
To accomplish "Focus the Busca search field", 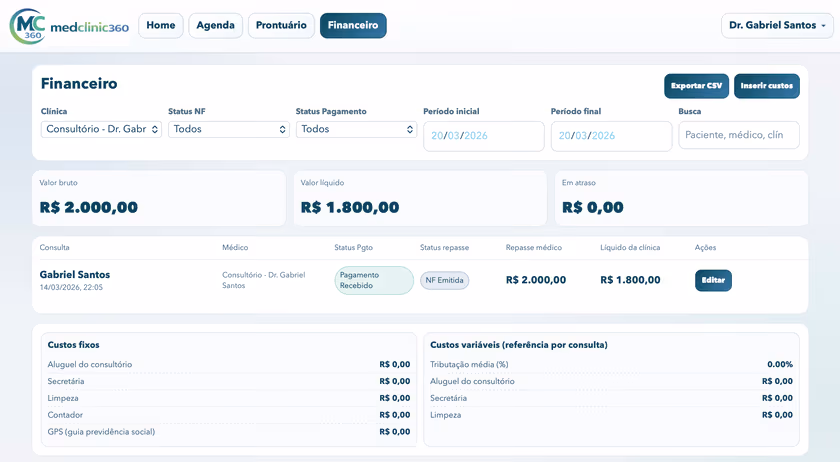I will (739, 135).
